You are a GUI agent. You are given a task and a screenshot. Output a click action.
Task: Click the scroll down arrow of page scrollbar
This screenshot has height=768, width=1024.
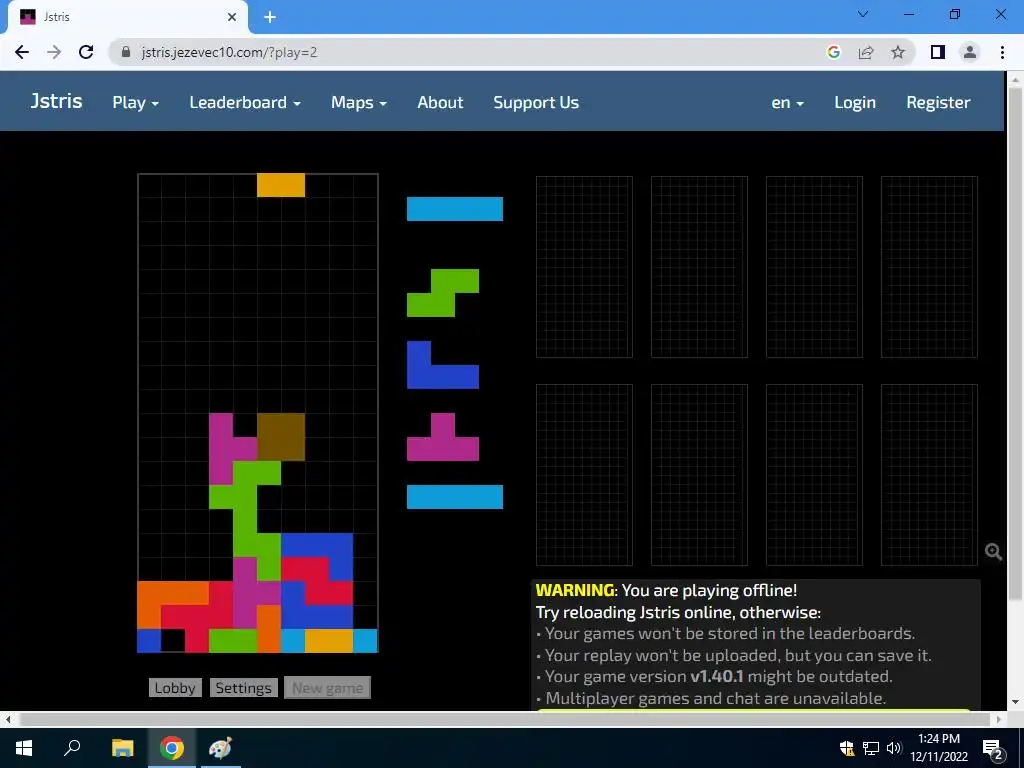(1014, 702)
